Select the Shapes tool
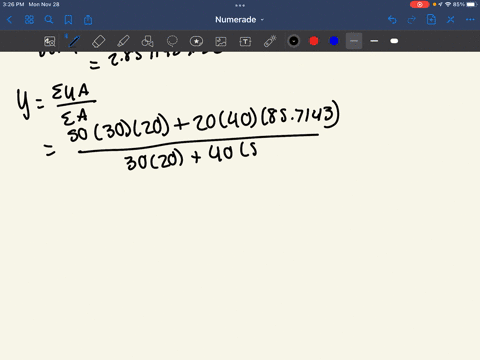 147,41
